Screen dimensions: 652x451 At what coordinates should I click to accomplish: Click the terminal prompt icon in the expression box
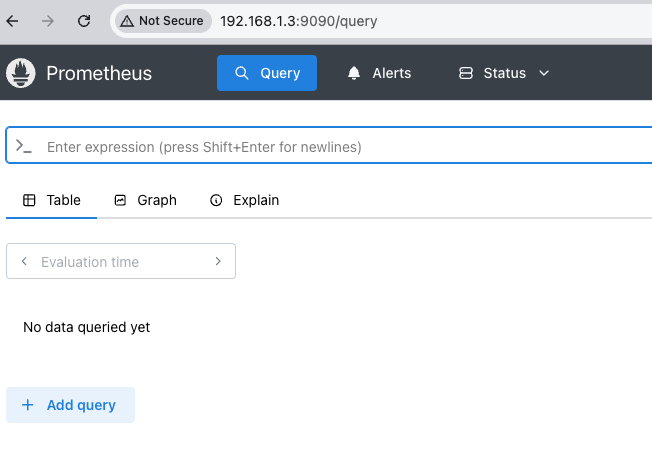(24, 146)
